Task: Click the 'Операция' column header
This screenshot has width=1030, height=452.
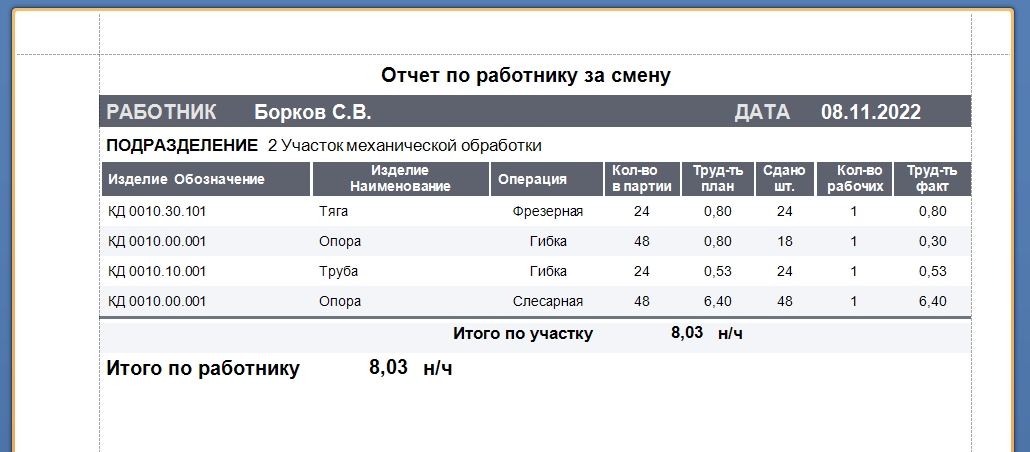Action: coord(546,179)
